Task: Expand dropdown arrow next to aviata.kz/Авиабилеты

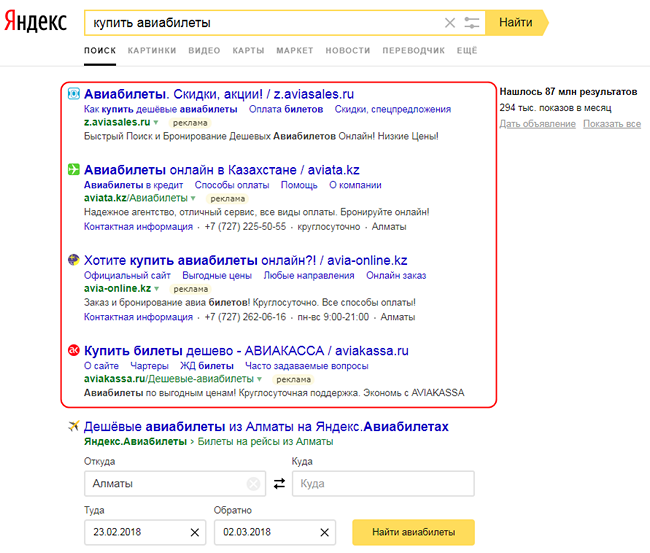Action: 193,199
